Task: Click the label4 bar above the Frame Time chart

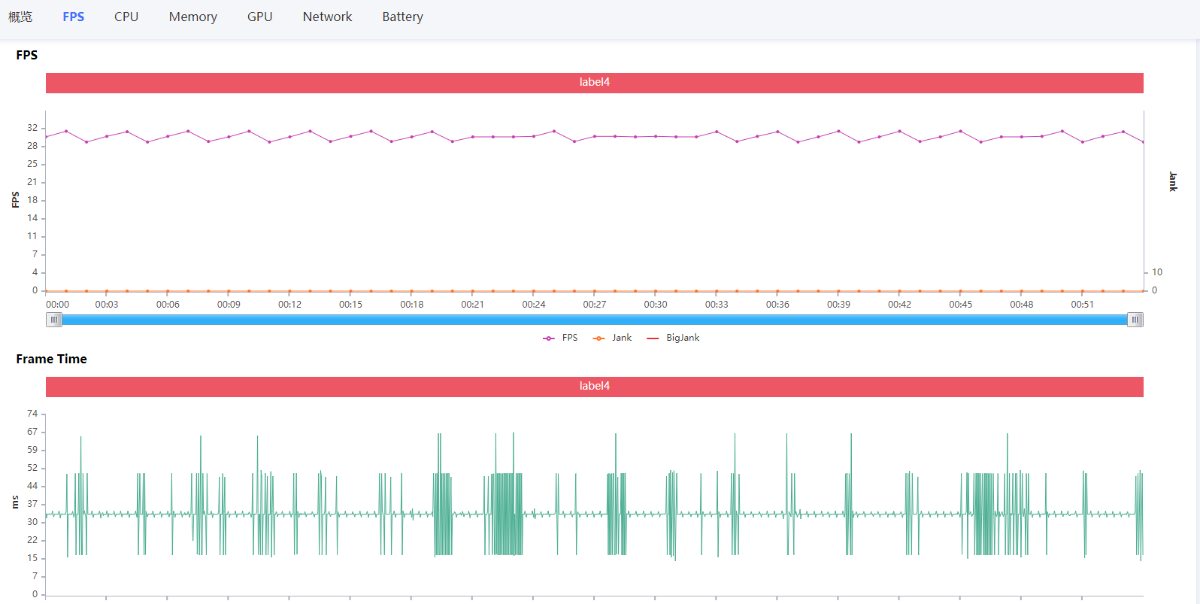Action: point(594,386)
